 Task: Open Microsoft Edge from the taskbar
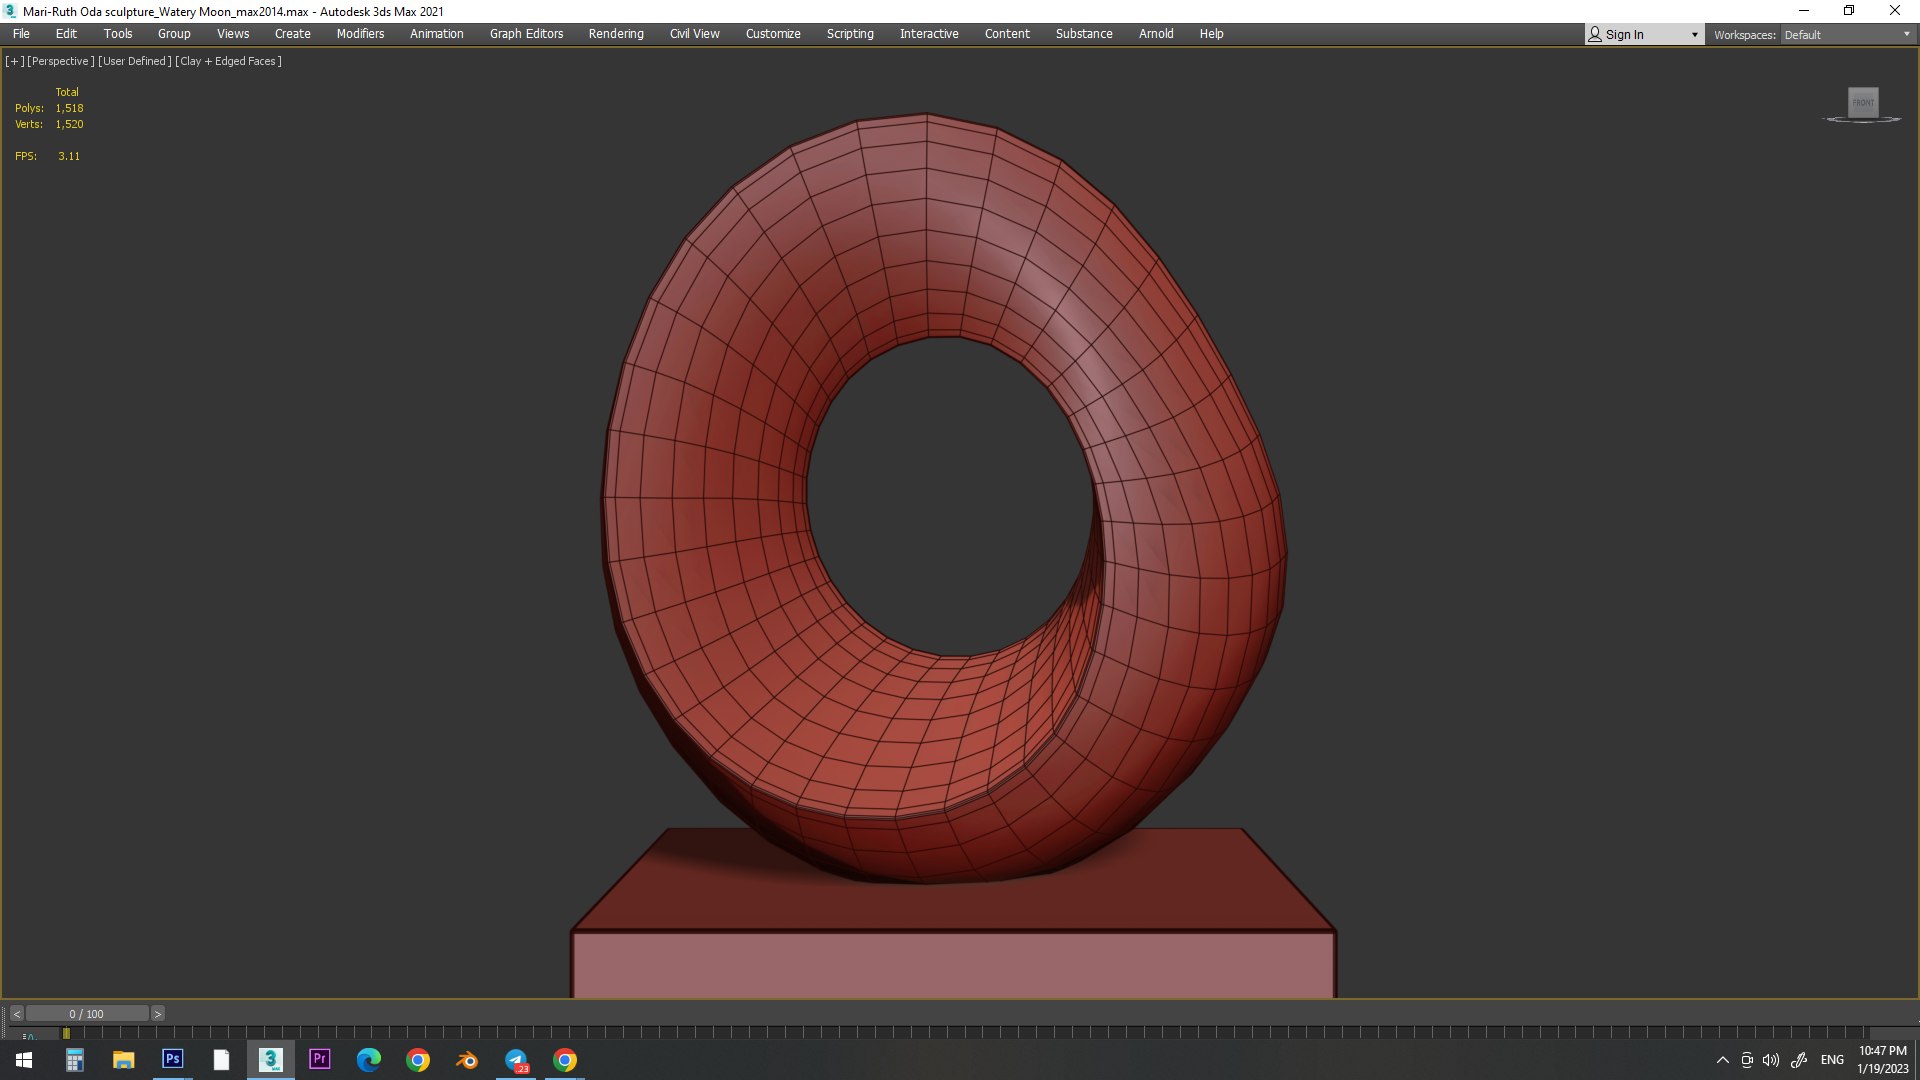coord(369,1060)
